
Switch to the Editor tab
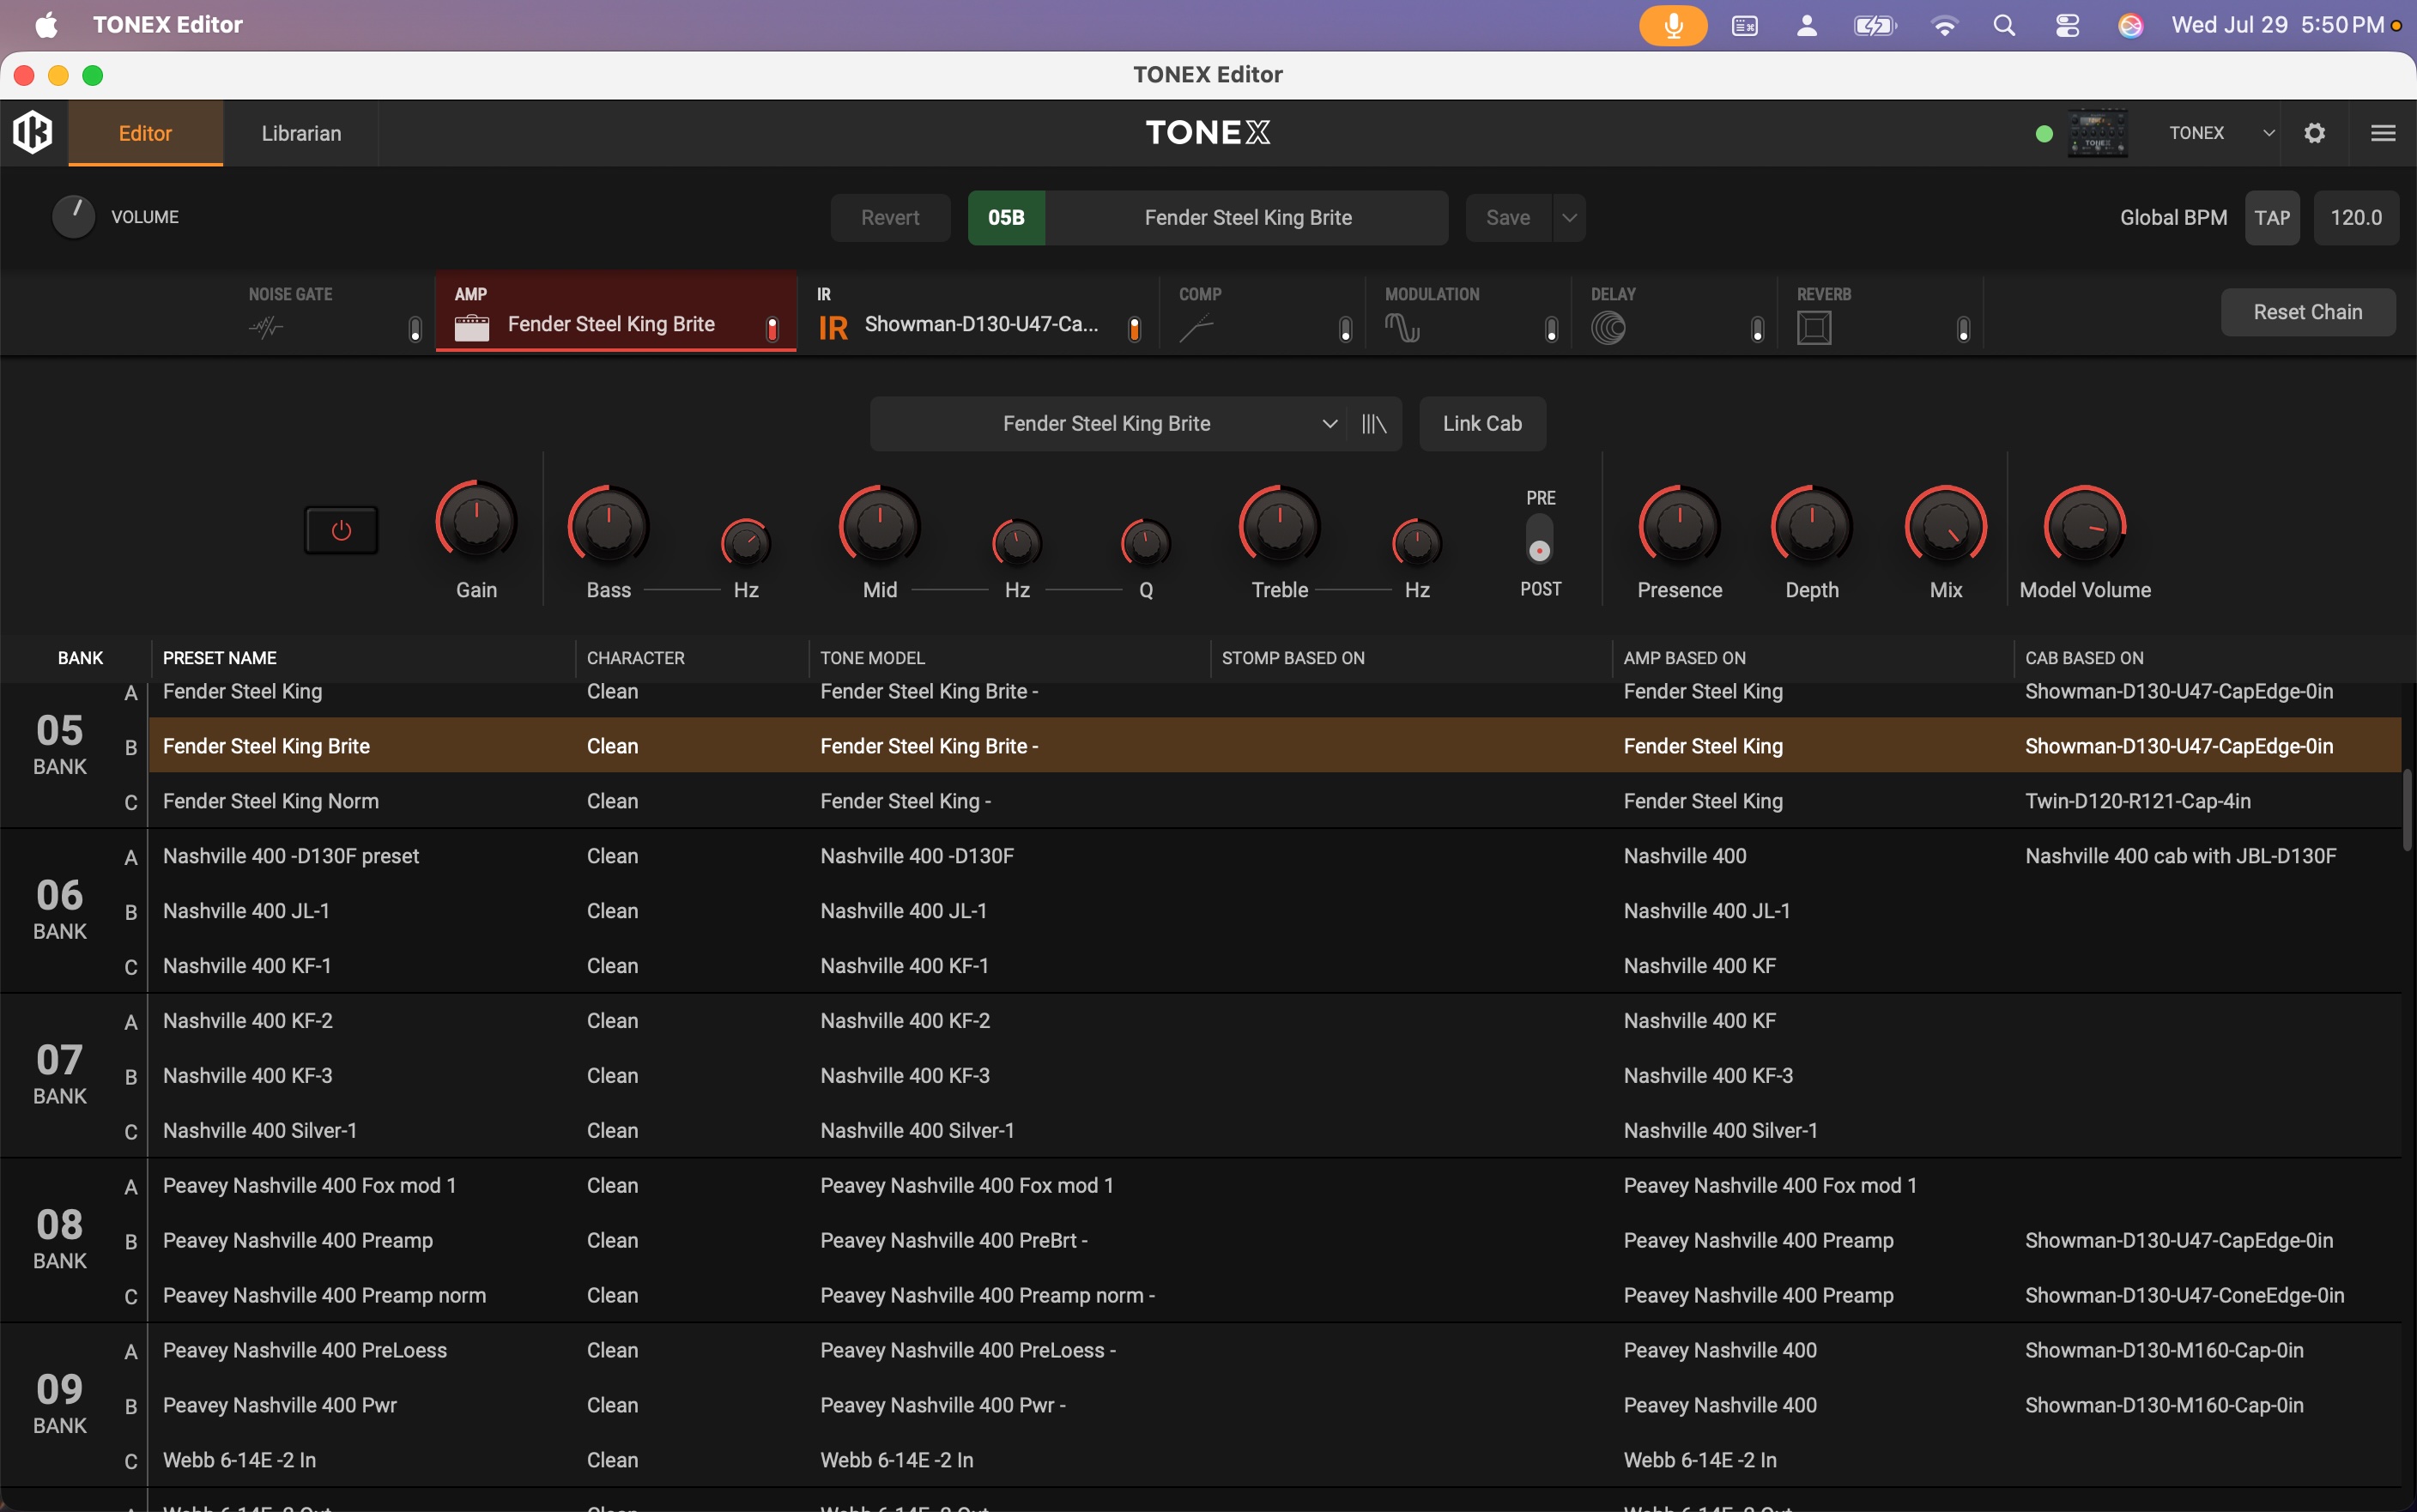(x=145, y=133)
